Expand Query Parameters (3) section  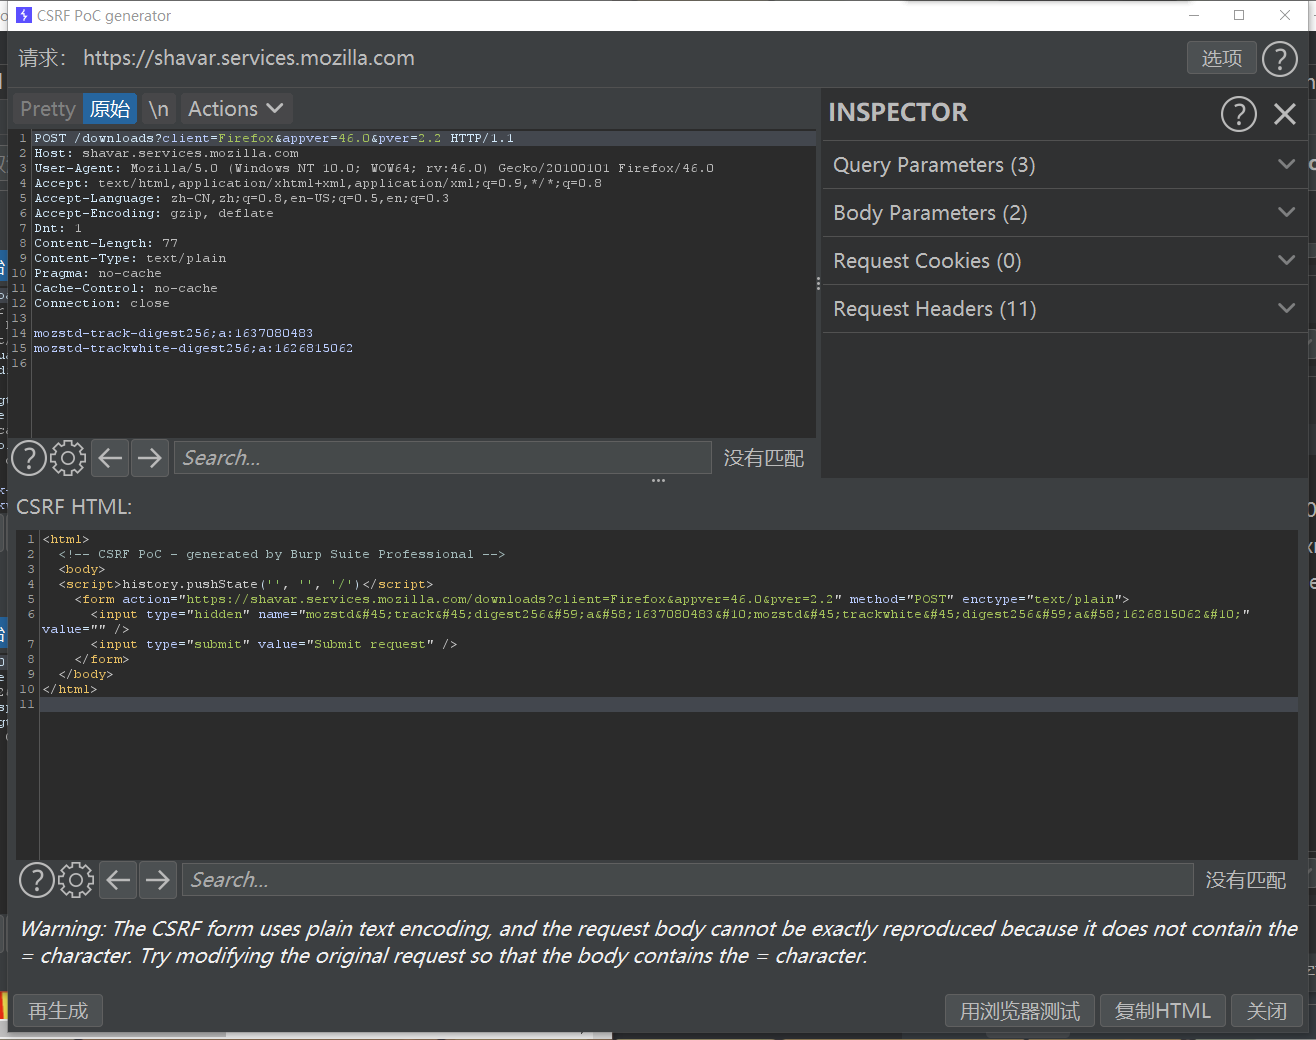(x=1065, y=165)
